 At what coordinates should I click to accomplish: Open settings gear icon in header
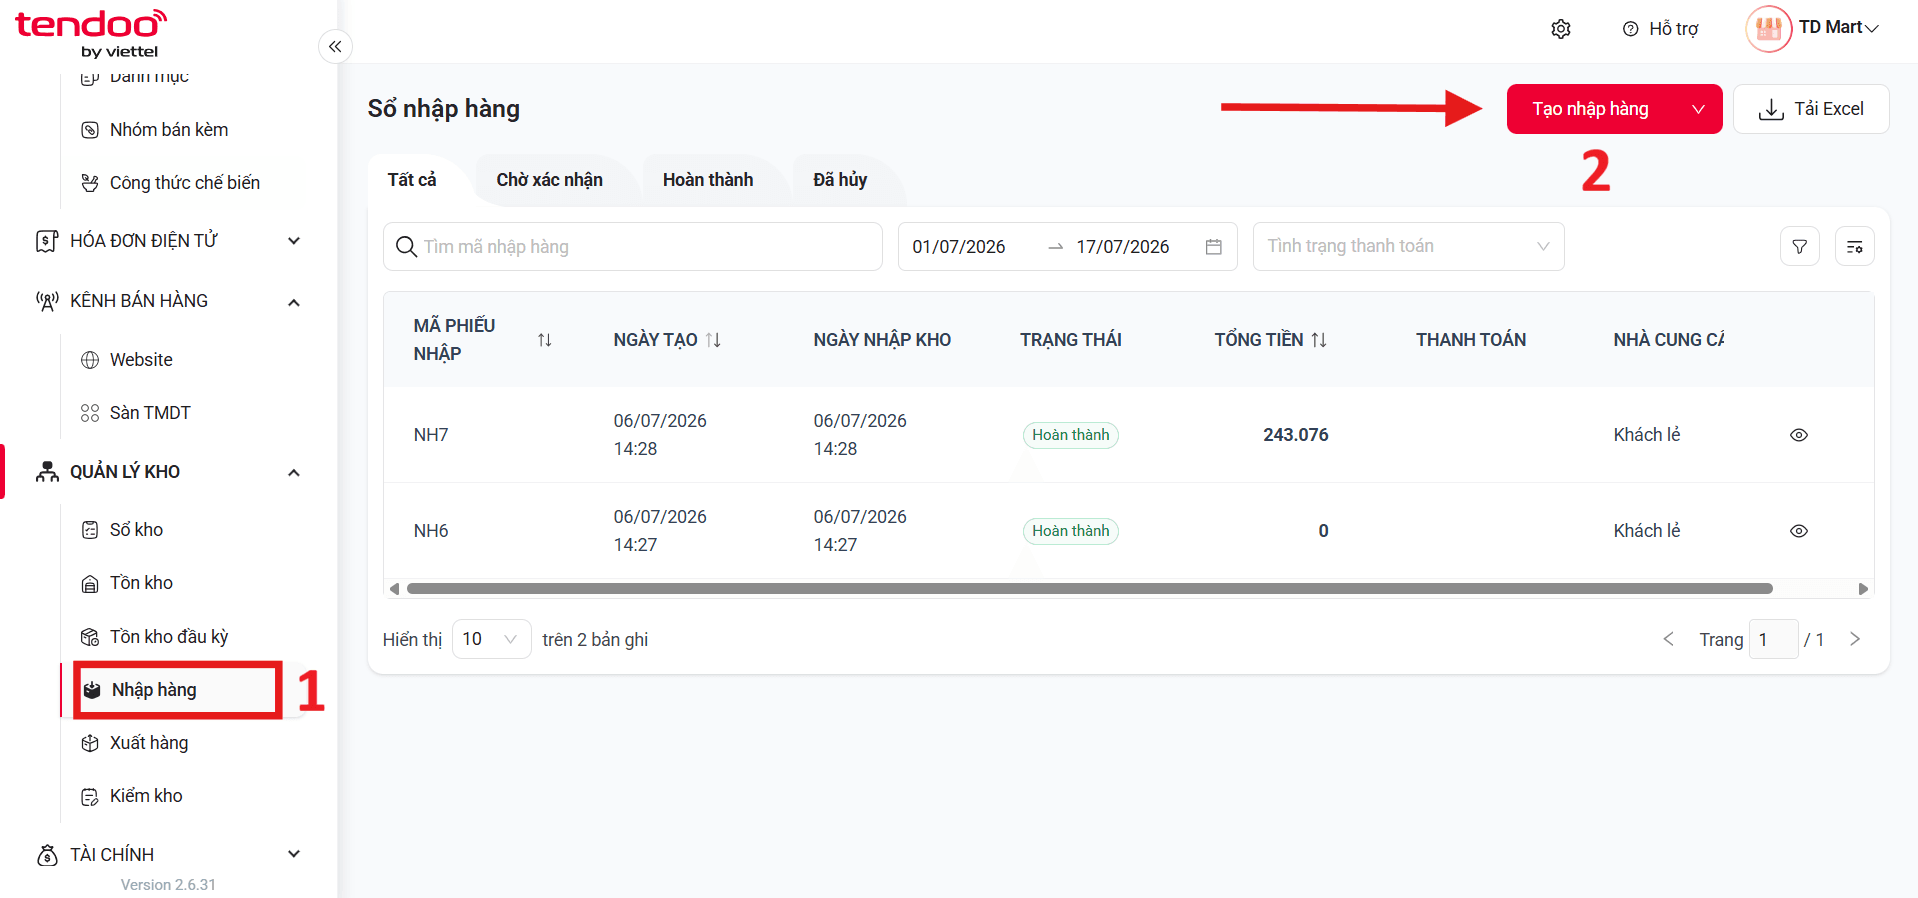pyautogui.click(x=1561, y=29)
